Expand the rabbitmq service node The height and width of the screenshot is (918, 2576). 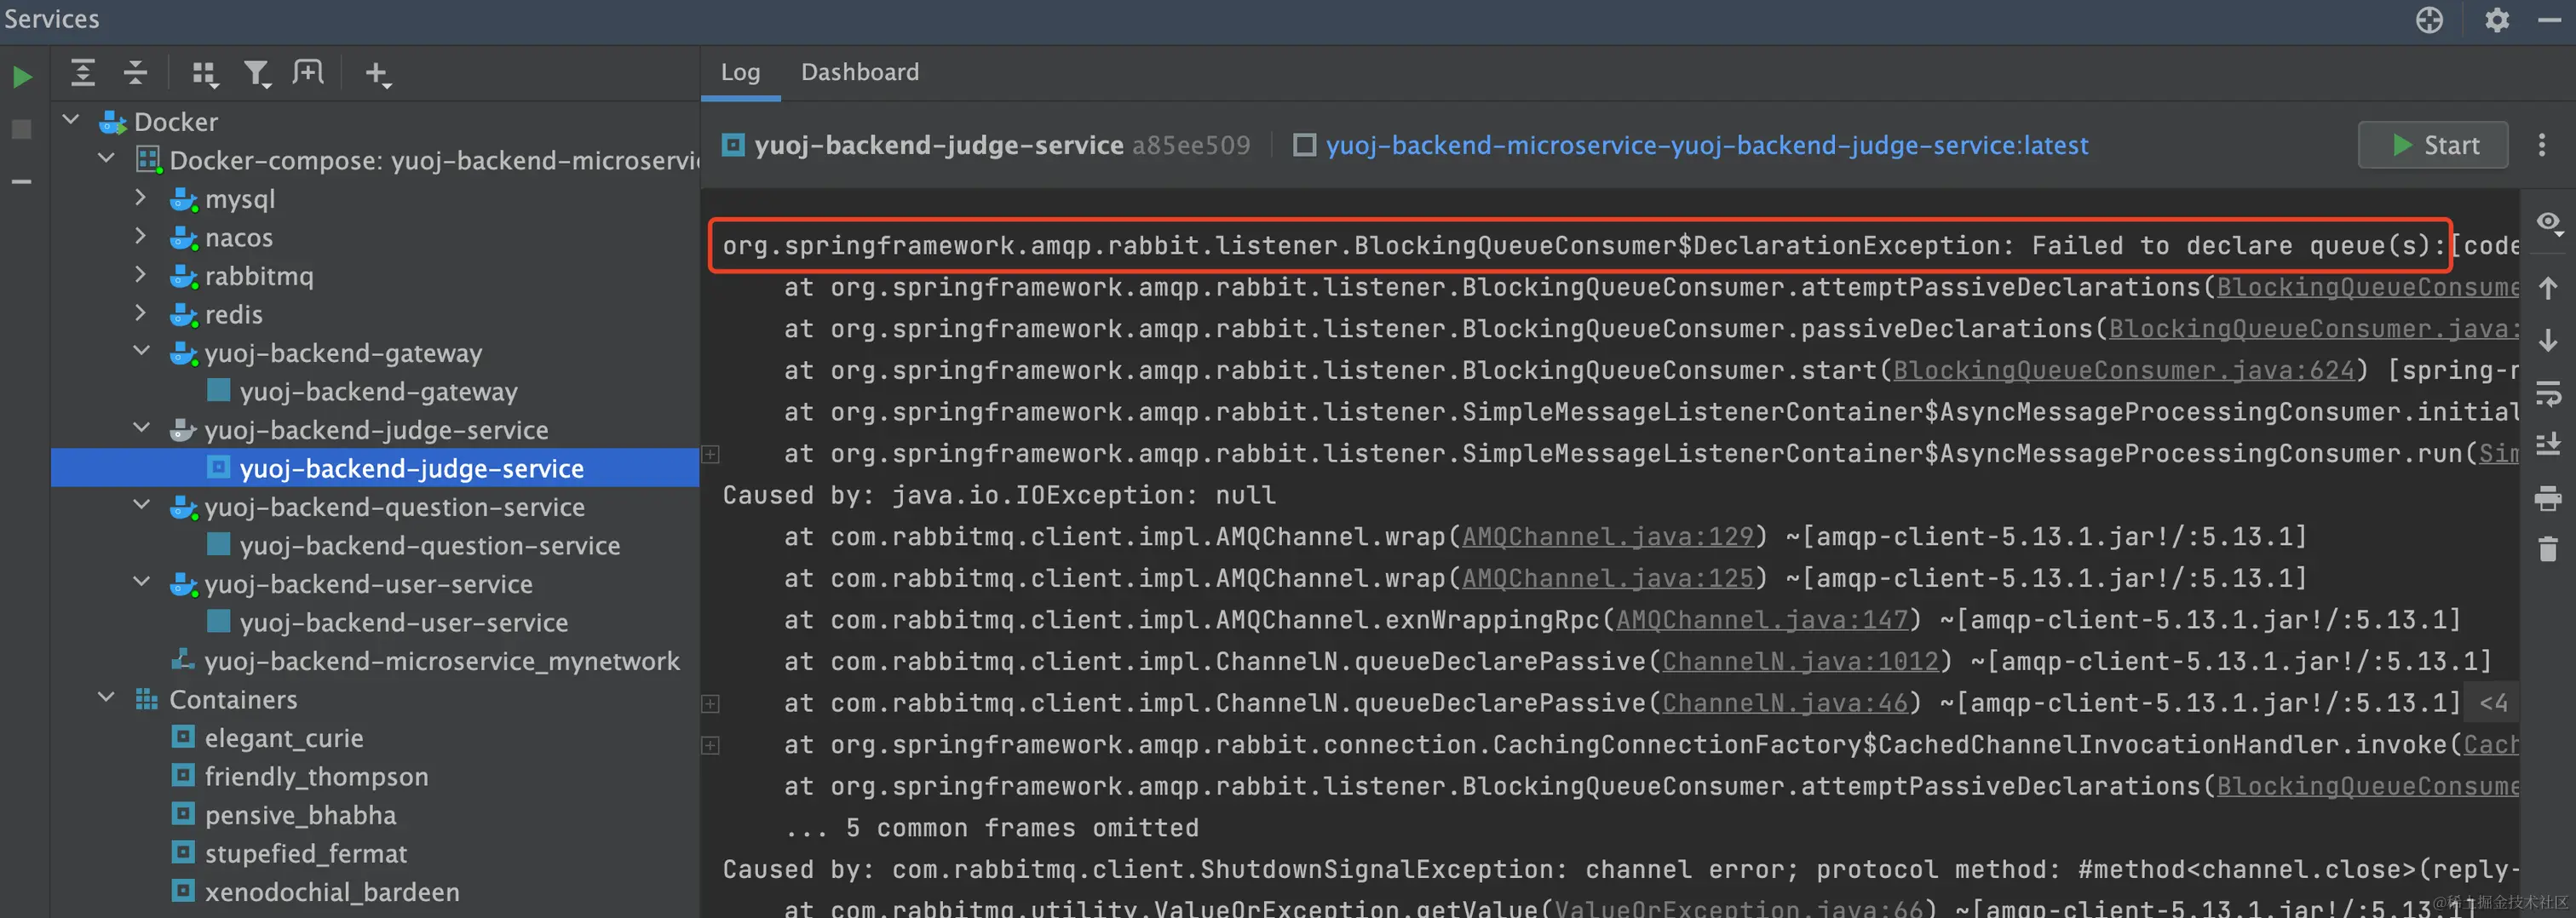[x=141, y=274]
